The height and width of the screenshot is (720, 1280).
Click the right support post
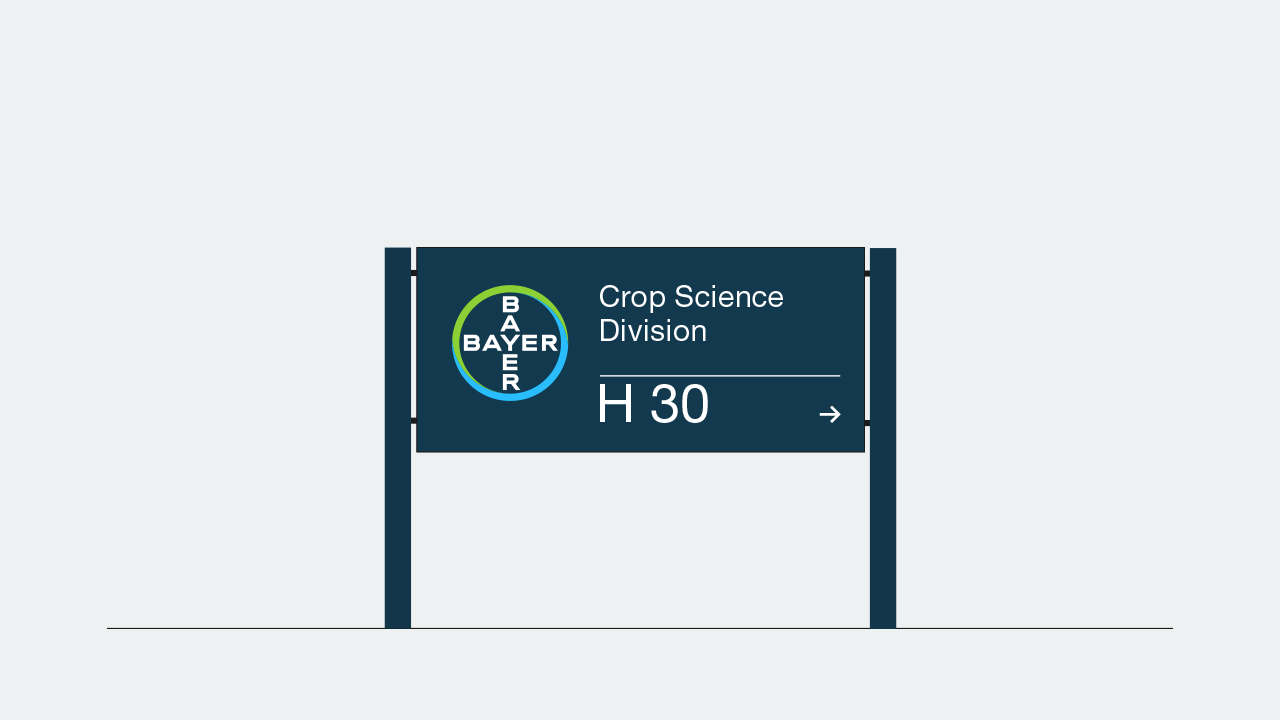tap(883, 438)
